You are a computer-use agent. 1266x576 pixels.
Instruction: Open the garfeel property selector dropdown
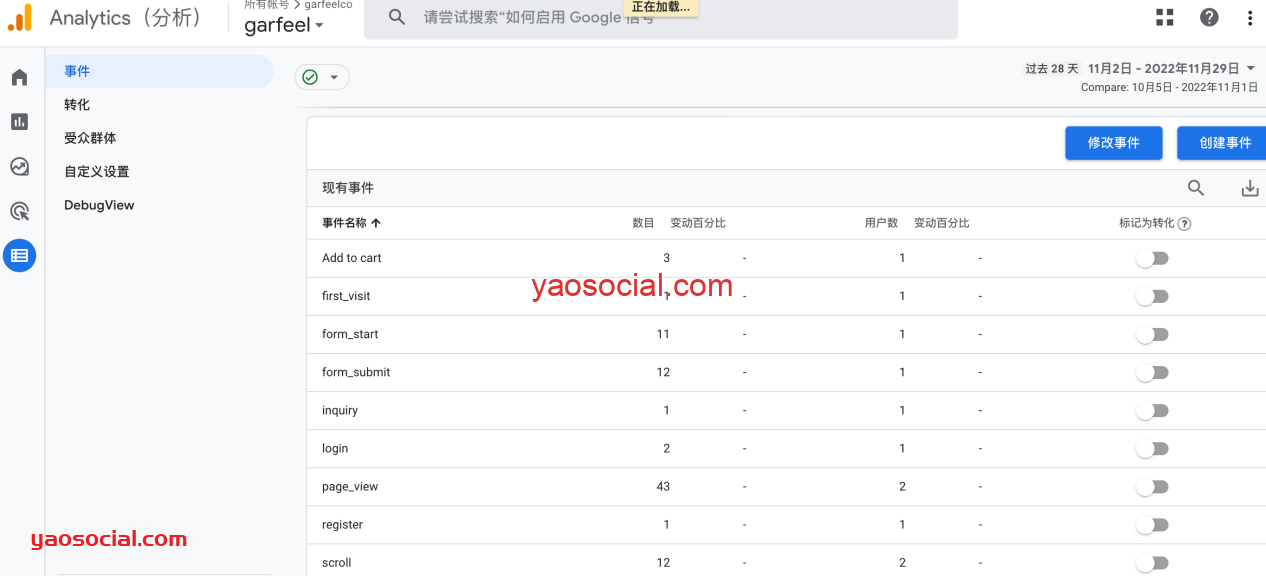point(284,26)
